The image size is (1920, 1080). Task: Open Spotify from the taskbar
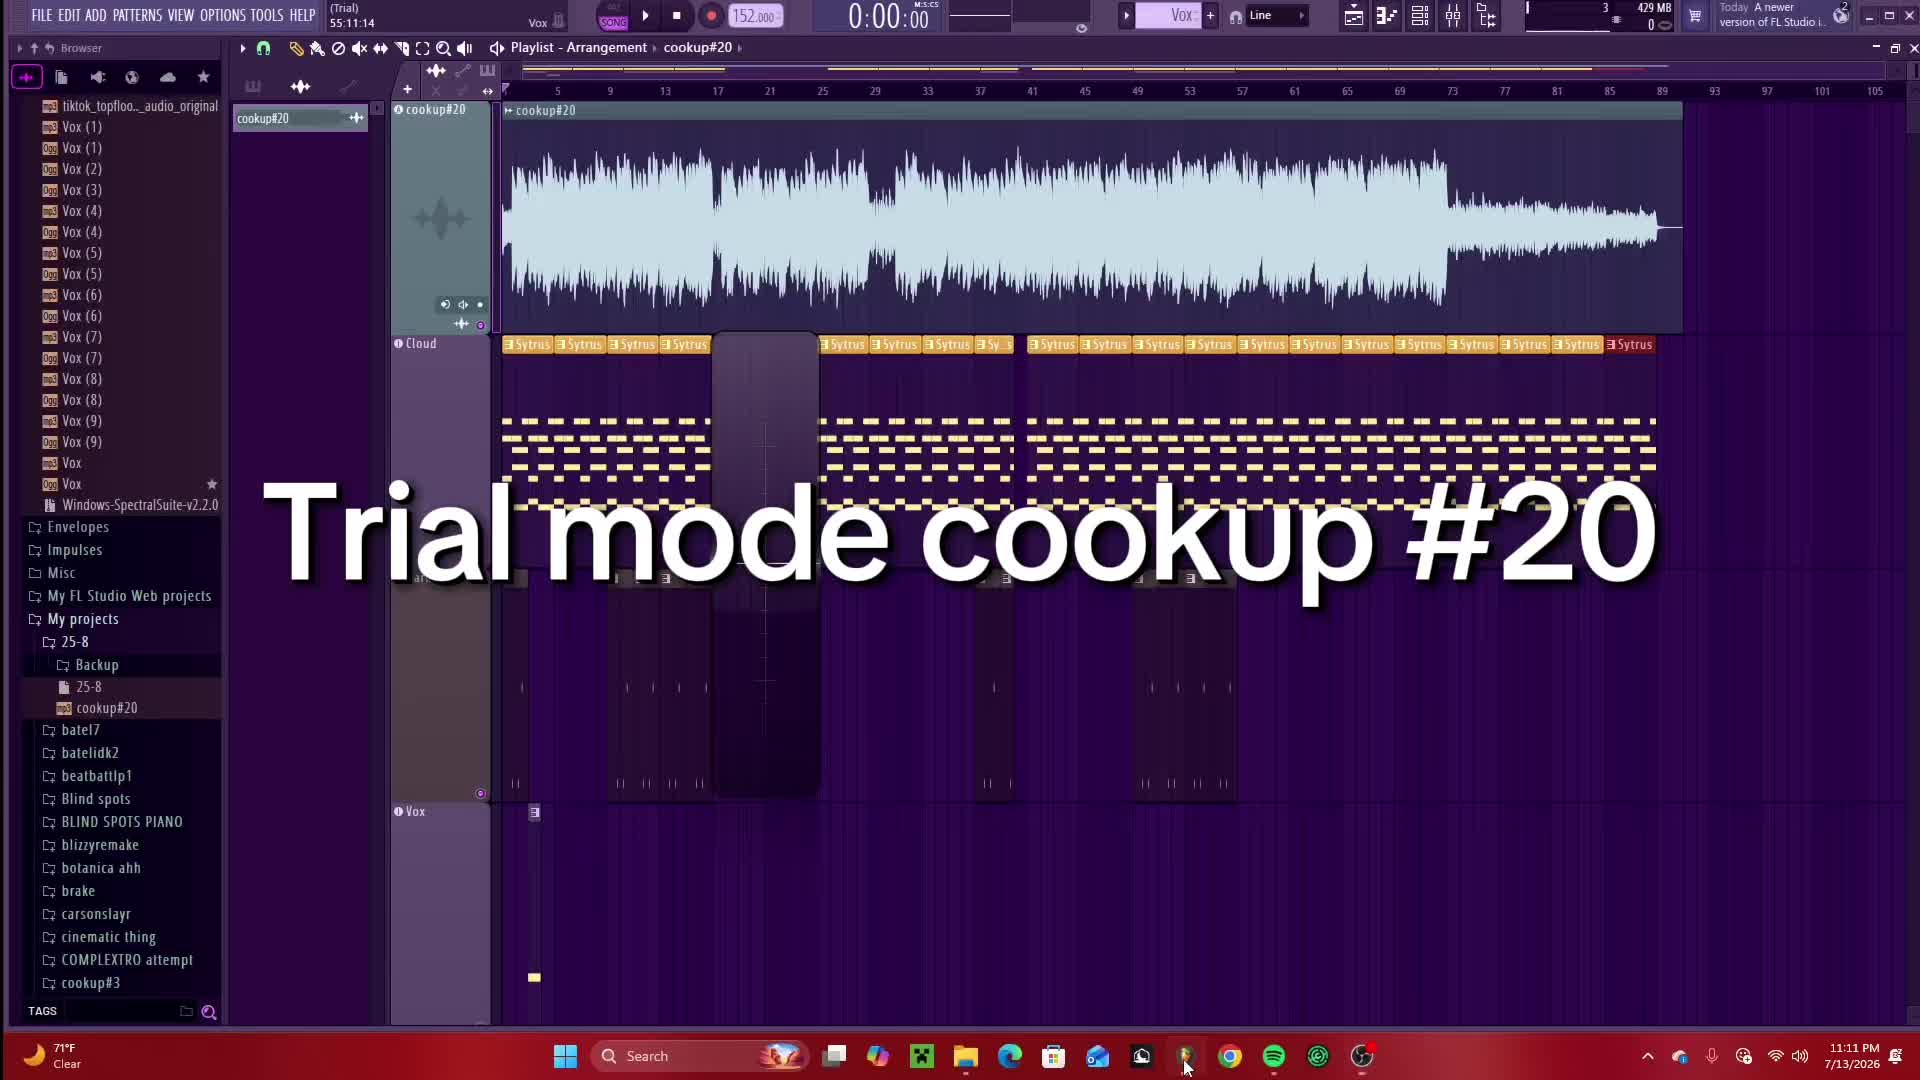click(1274, 1056)
